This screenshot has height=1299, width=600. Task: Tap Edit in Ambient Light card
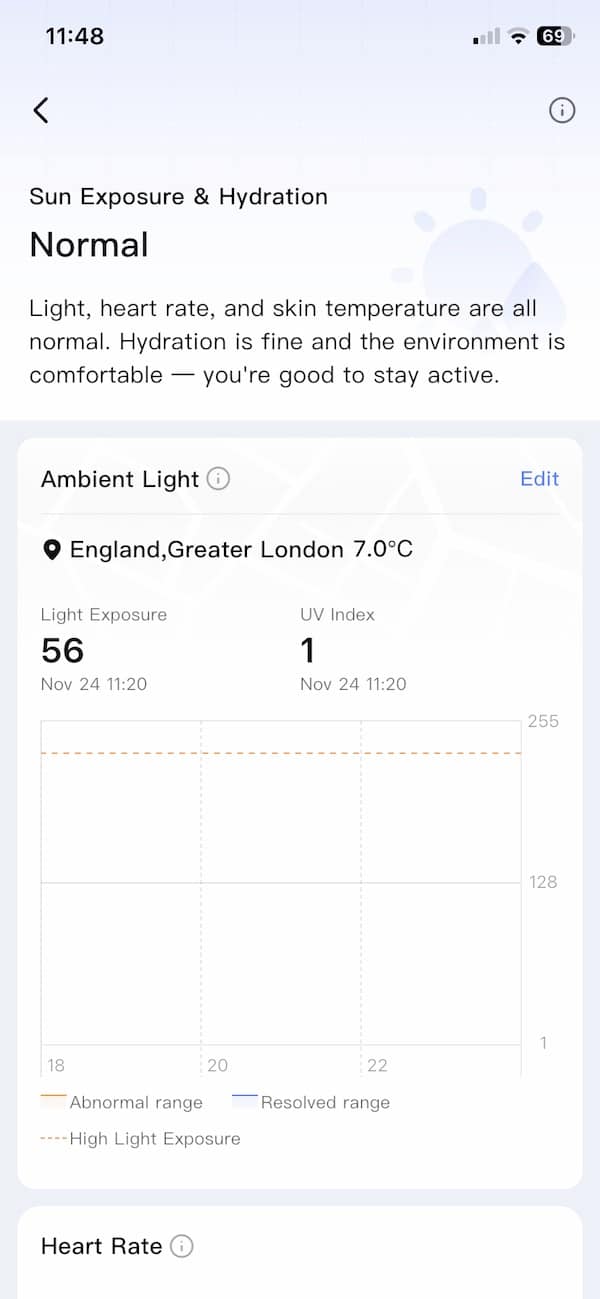(x=539, y=479)
